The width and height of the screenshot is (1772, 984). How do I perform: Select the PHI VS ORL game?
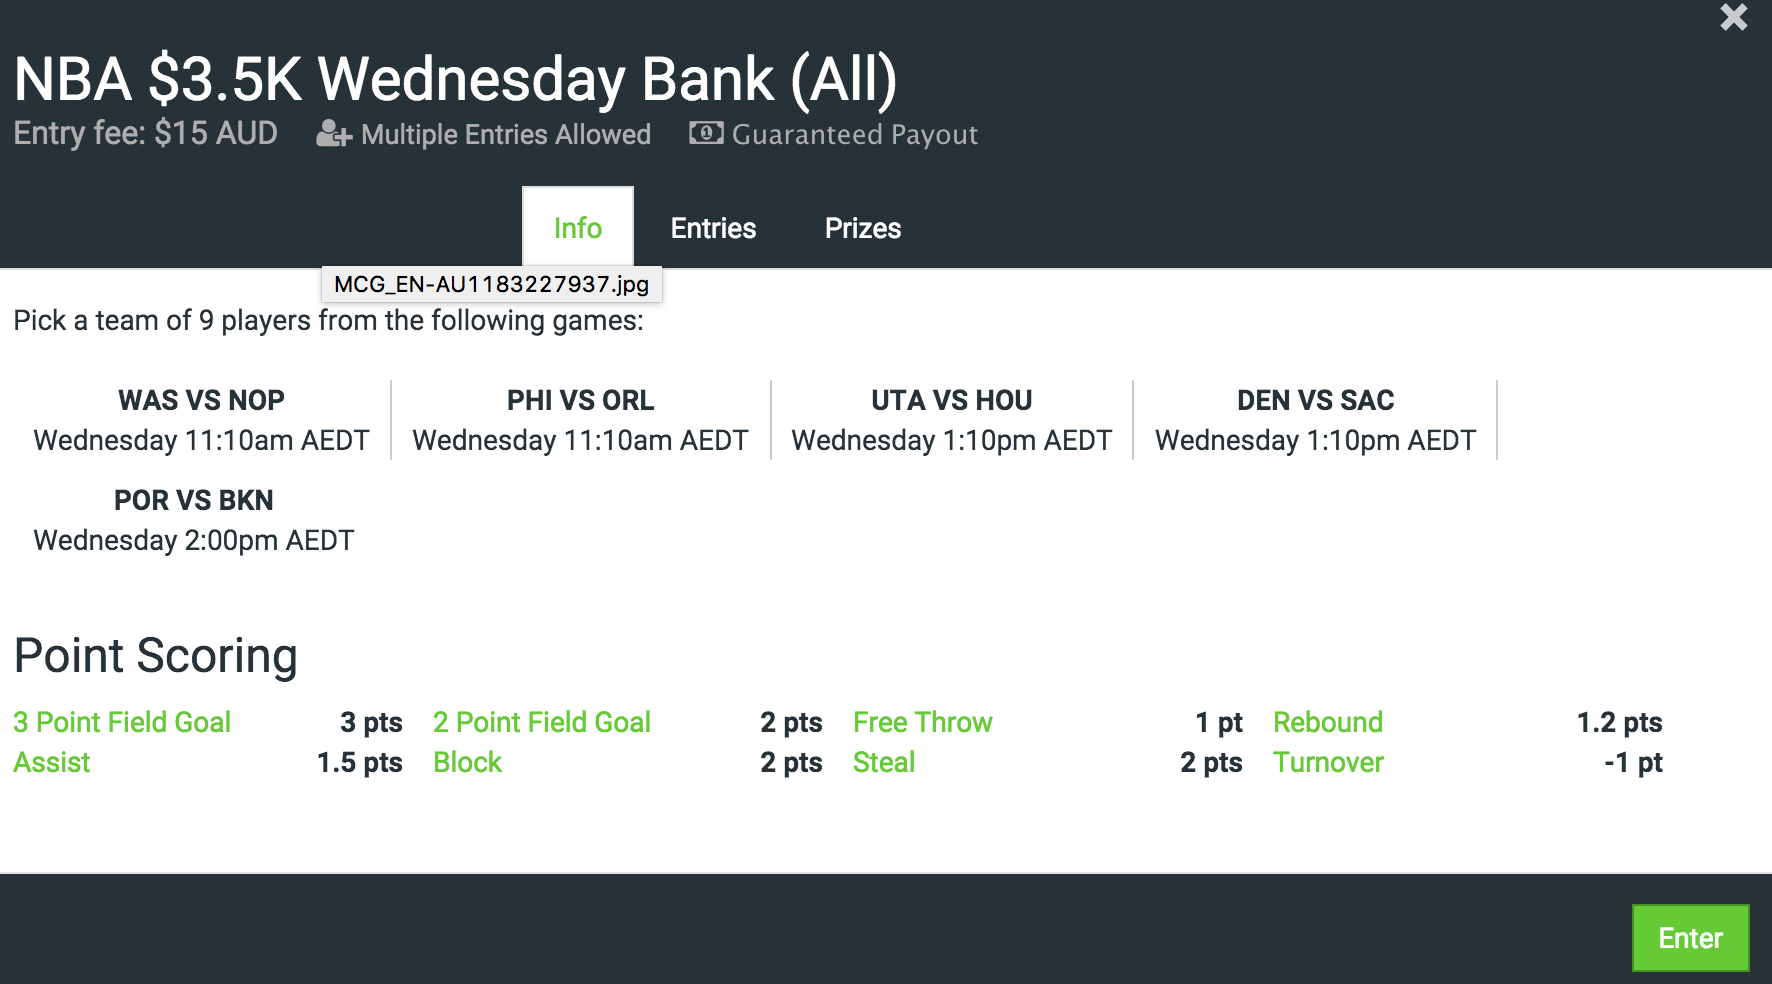pos(580,420)
